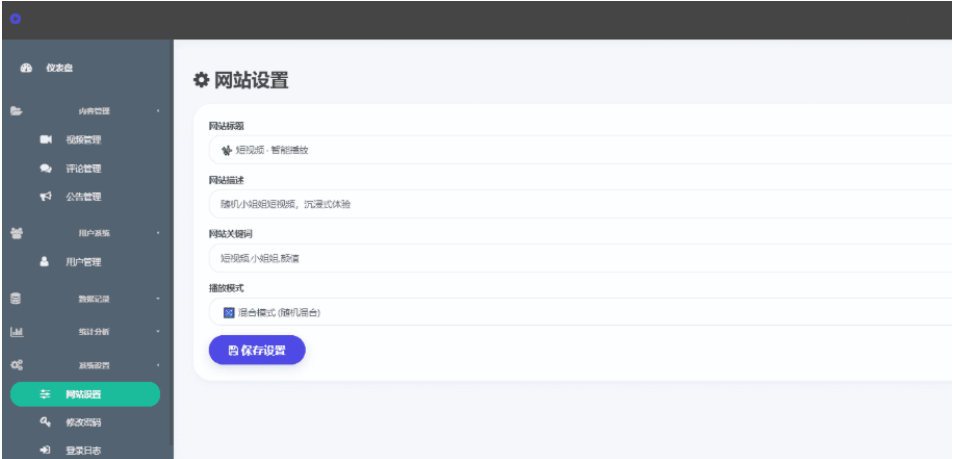
Task: Open 视频管理 via its camera icon
Action: coord(46,140)
